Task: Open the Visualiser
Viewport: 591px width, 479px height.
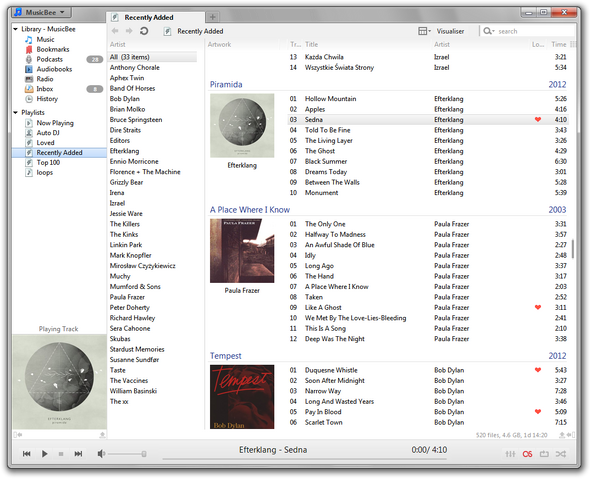Action: 450,31
